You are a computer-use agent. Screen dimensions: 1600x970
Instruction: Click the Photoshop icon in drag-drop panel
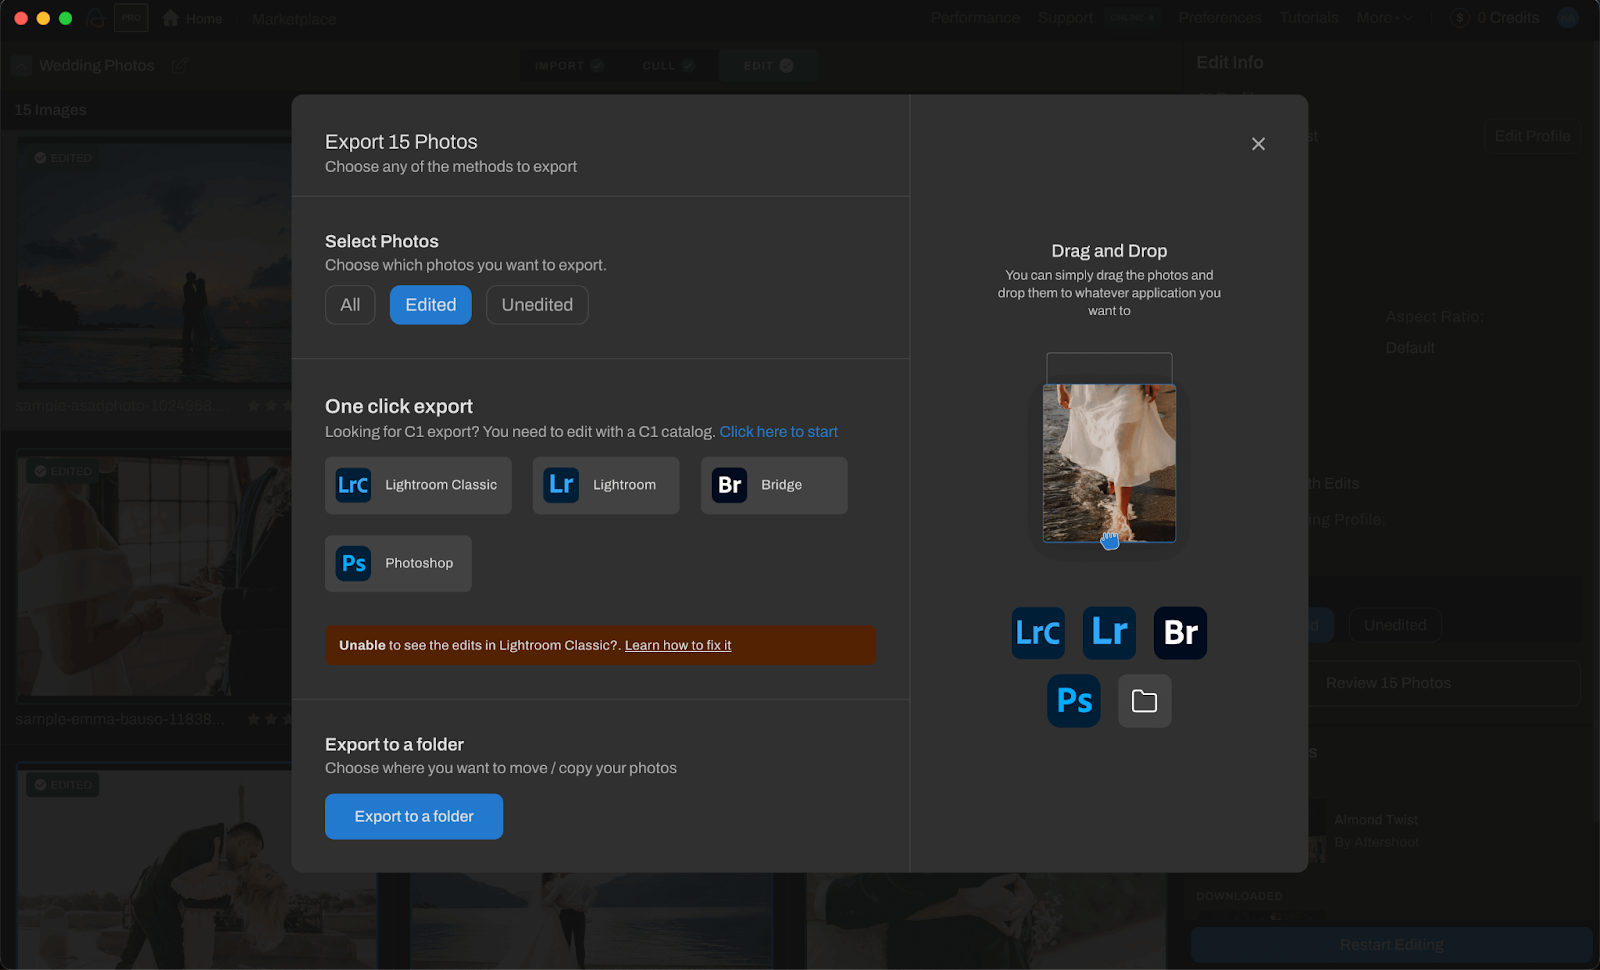click(x=1074, y=701)
